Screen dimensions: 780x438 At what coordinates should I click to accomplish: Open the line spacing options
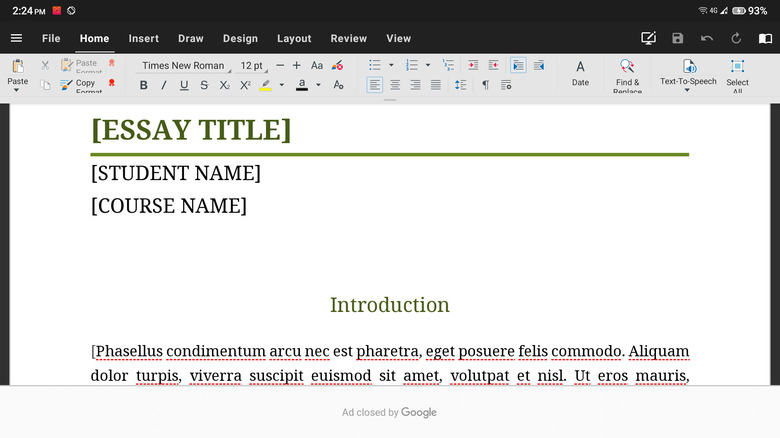(x=460, y=85)
